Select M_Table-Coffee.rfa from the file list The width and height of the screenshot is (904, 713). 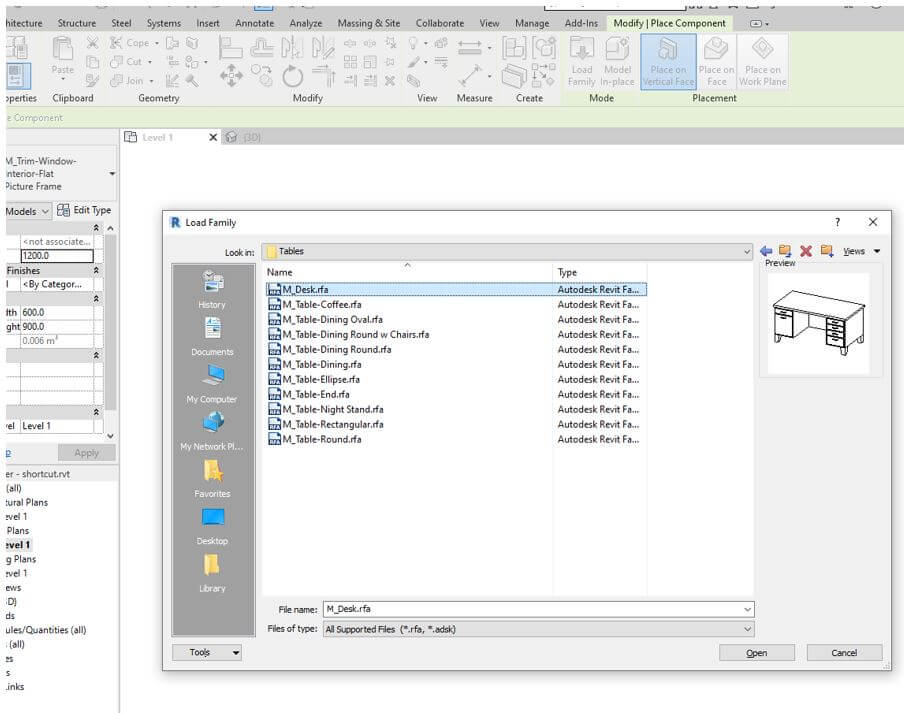322,304
